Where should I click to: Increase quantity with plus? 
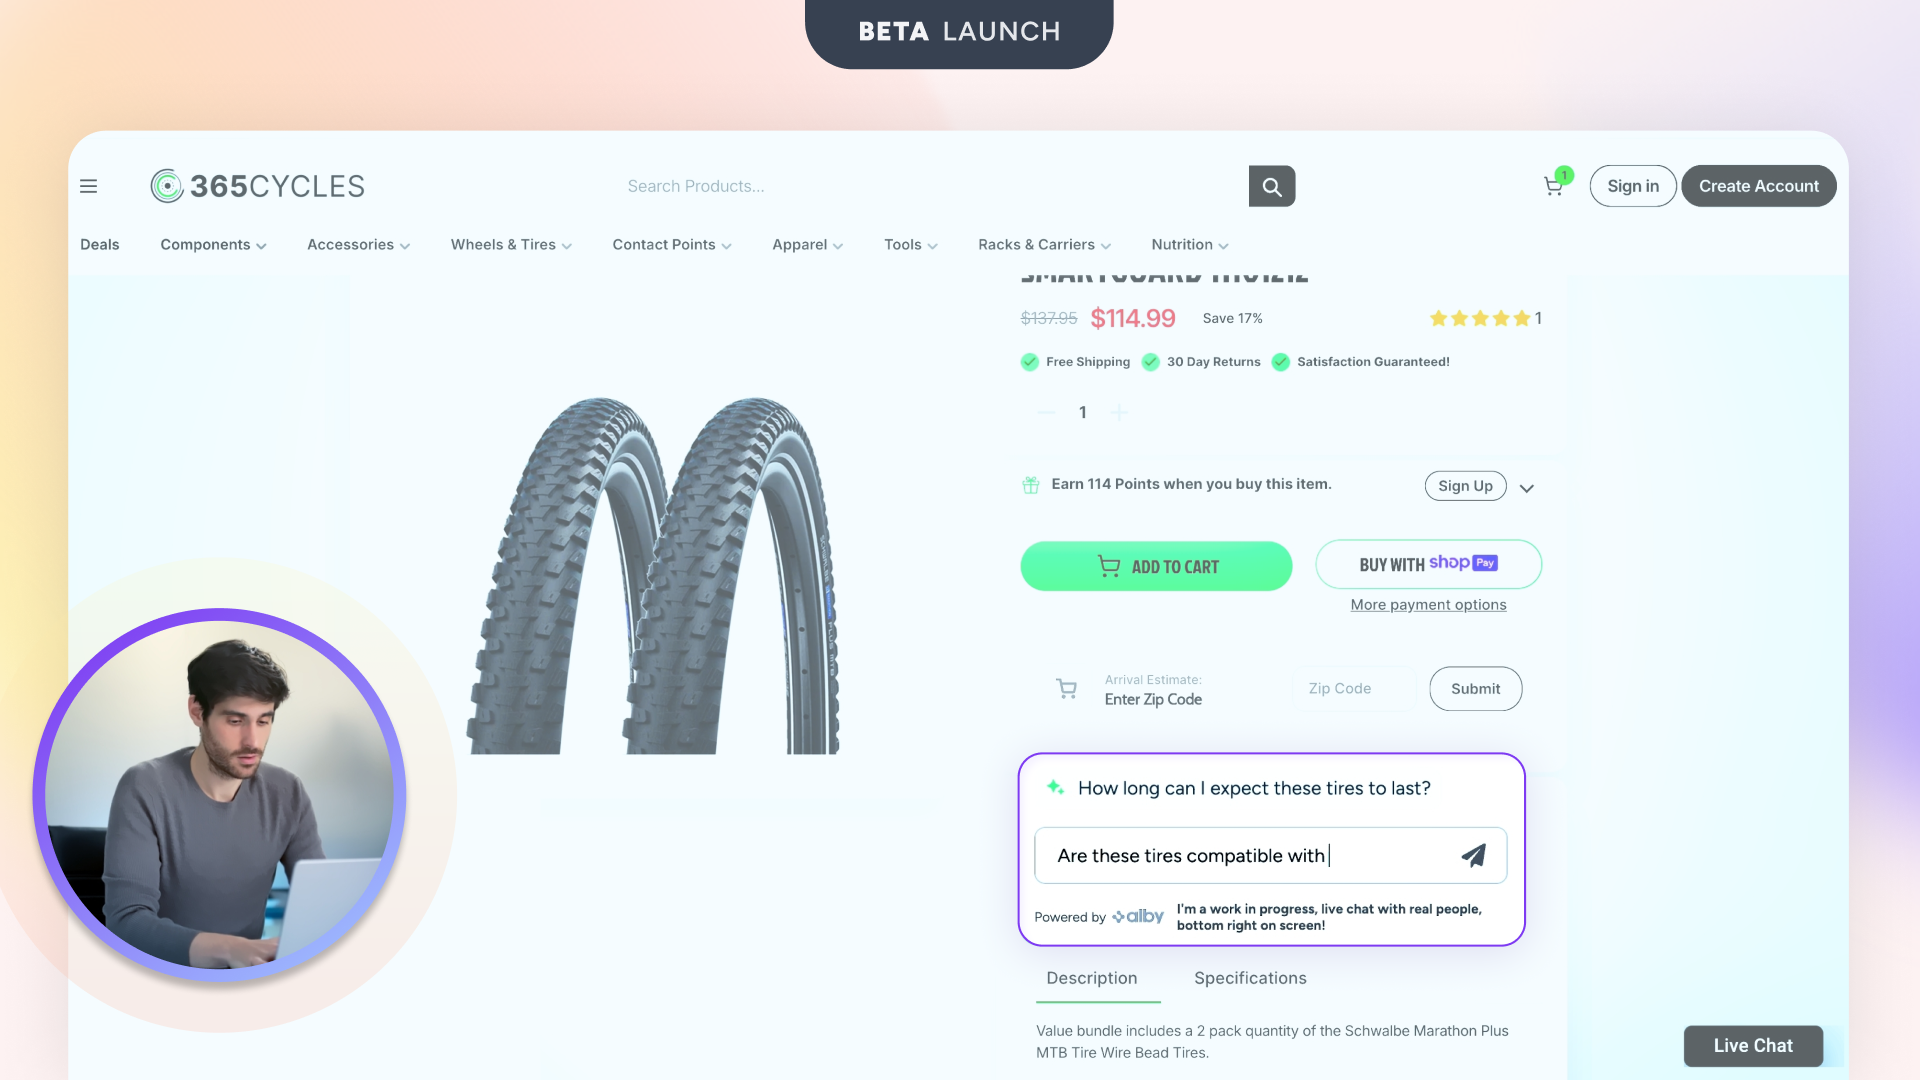click(x=1119, y=412)
